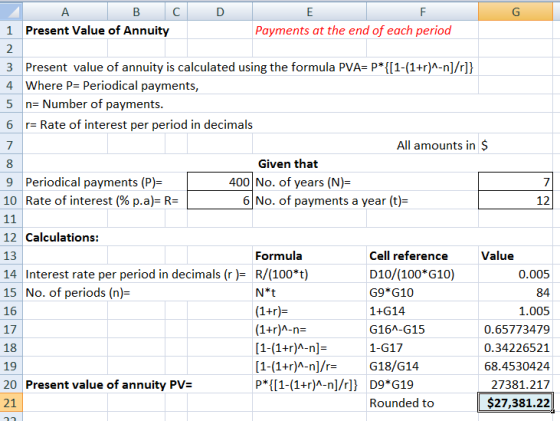This screenshot has width=560, height=421.
Task: Click the 'Formula' column heading cell
Action: tap(309, 256)
